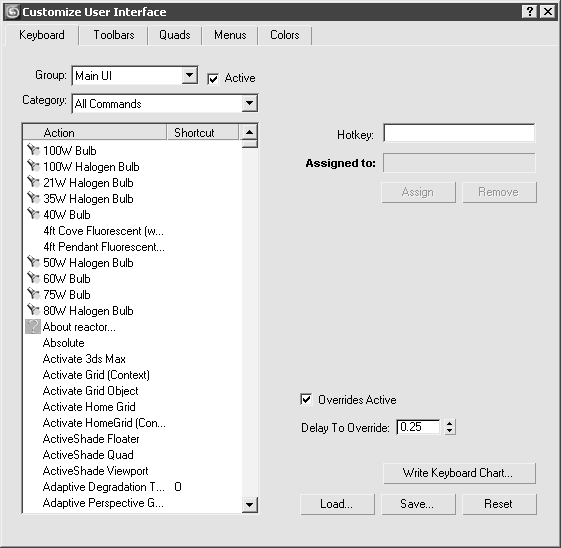This screenshot has width=561, height=548.
Task: Expand the Category dropdown showing All Commands
Action: pos(249,103)
